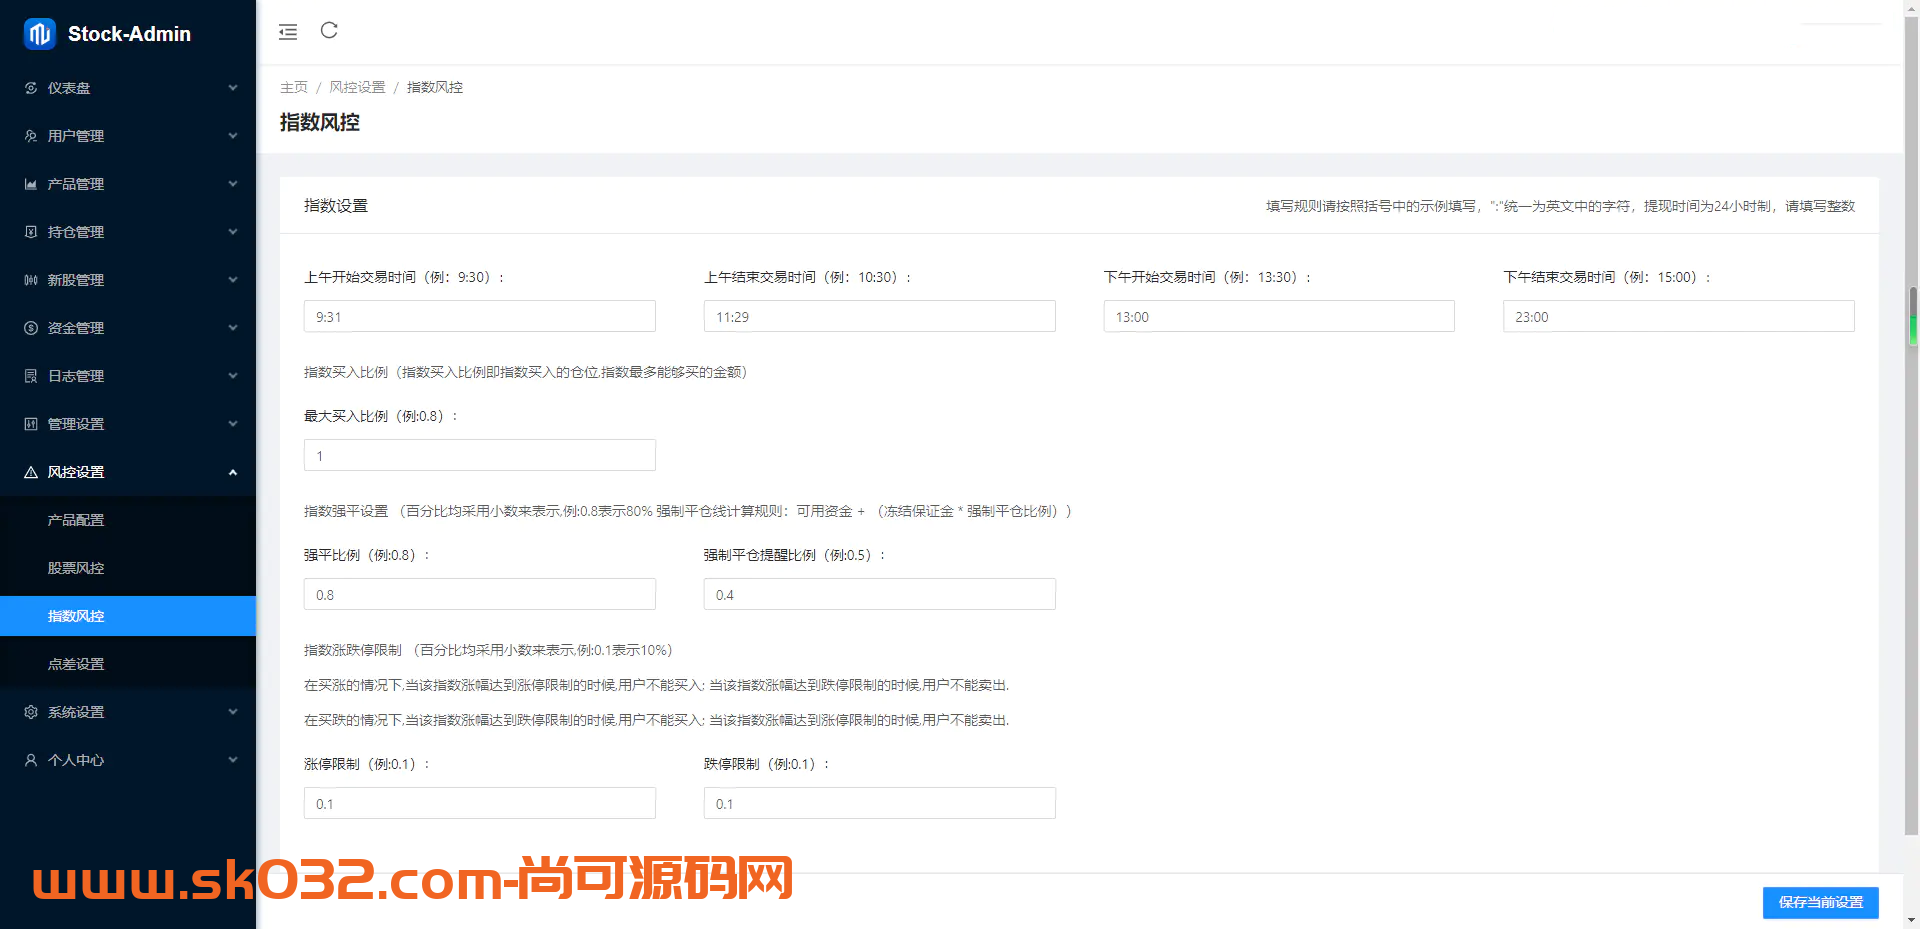The image size is (1920, 929).
Task: Click the refresh page icon
Action: (x=329, y=30)
